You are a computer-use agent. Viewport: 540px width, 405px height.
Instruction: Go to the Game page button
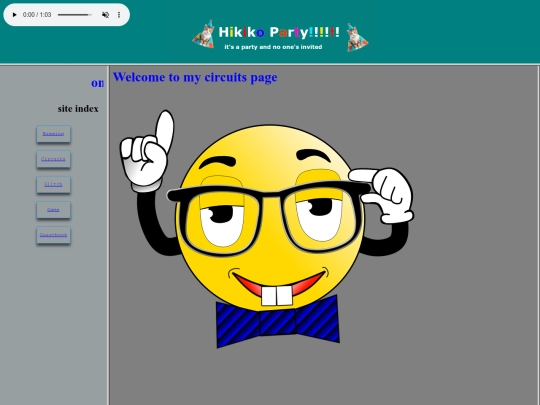[53, 210]
